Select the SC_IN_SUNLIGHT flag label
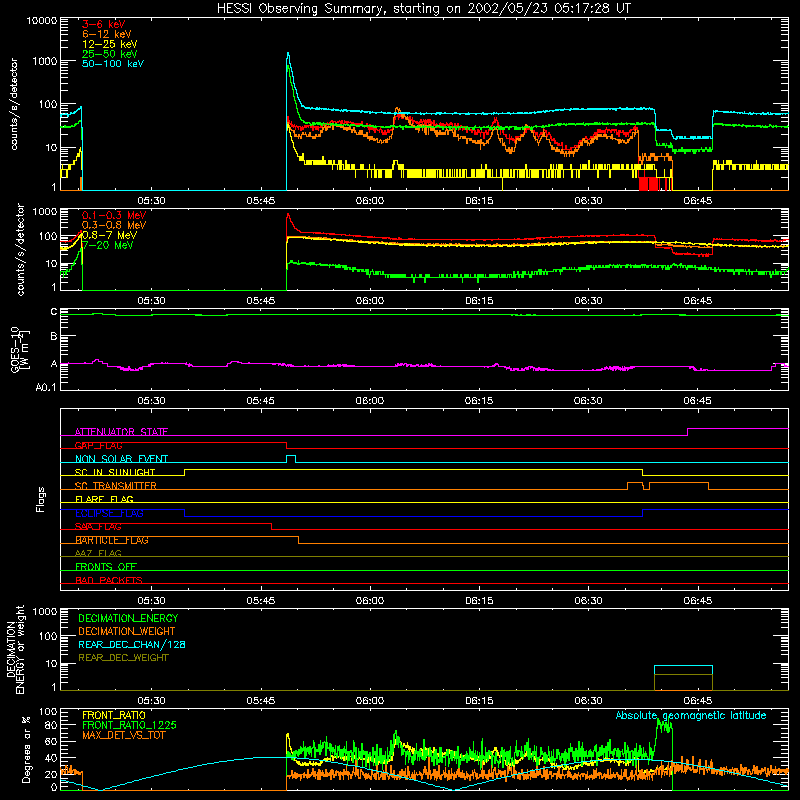 tap(115, 472)
